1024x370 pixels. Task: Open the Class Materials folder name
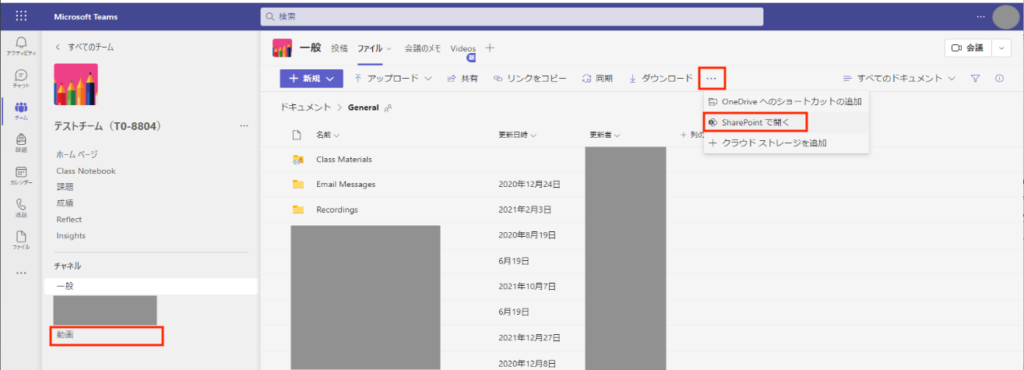coord(344,159)
